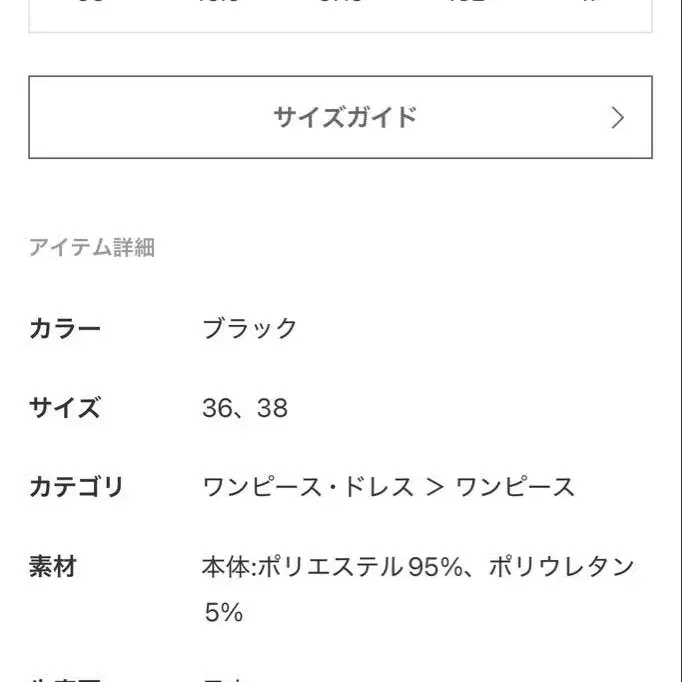682x682 pixels.
Task: Click the 素材 material label
Action: pyautogui.click(x=53, y=567)
